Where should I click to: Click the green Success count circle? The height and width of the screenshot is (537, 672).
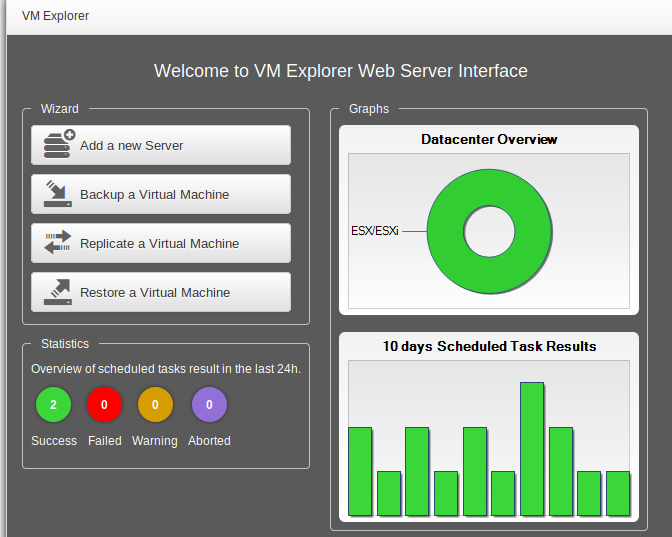[x=54, y=405]
